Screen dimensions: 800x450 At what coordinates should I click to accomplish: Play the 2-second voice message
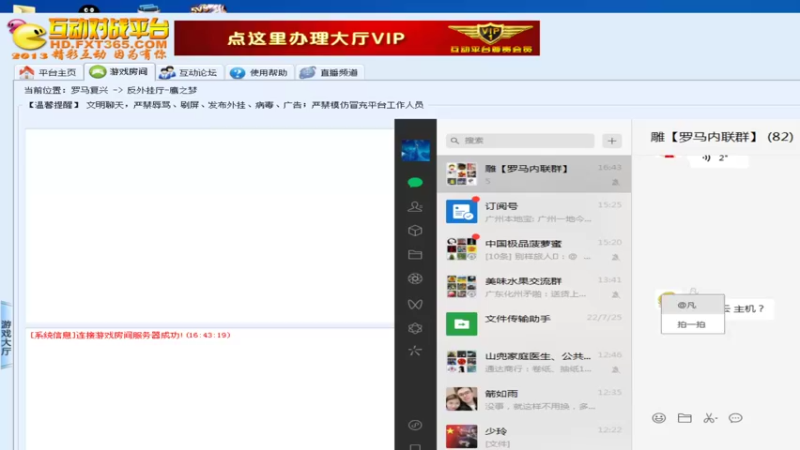pos(717,158)
